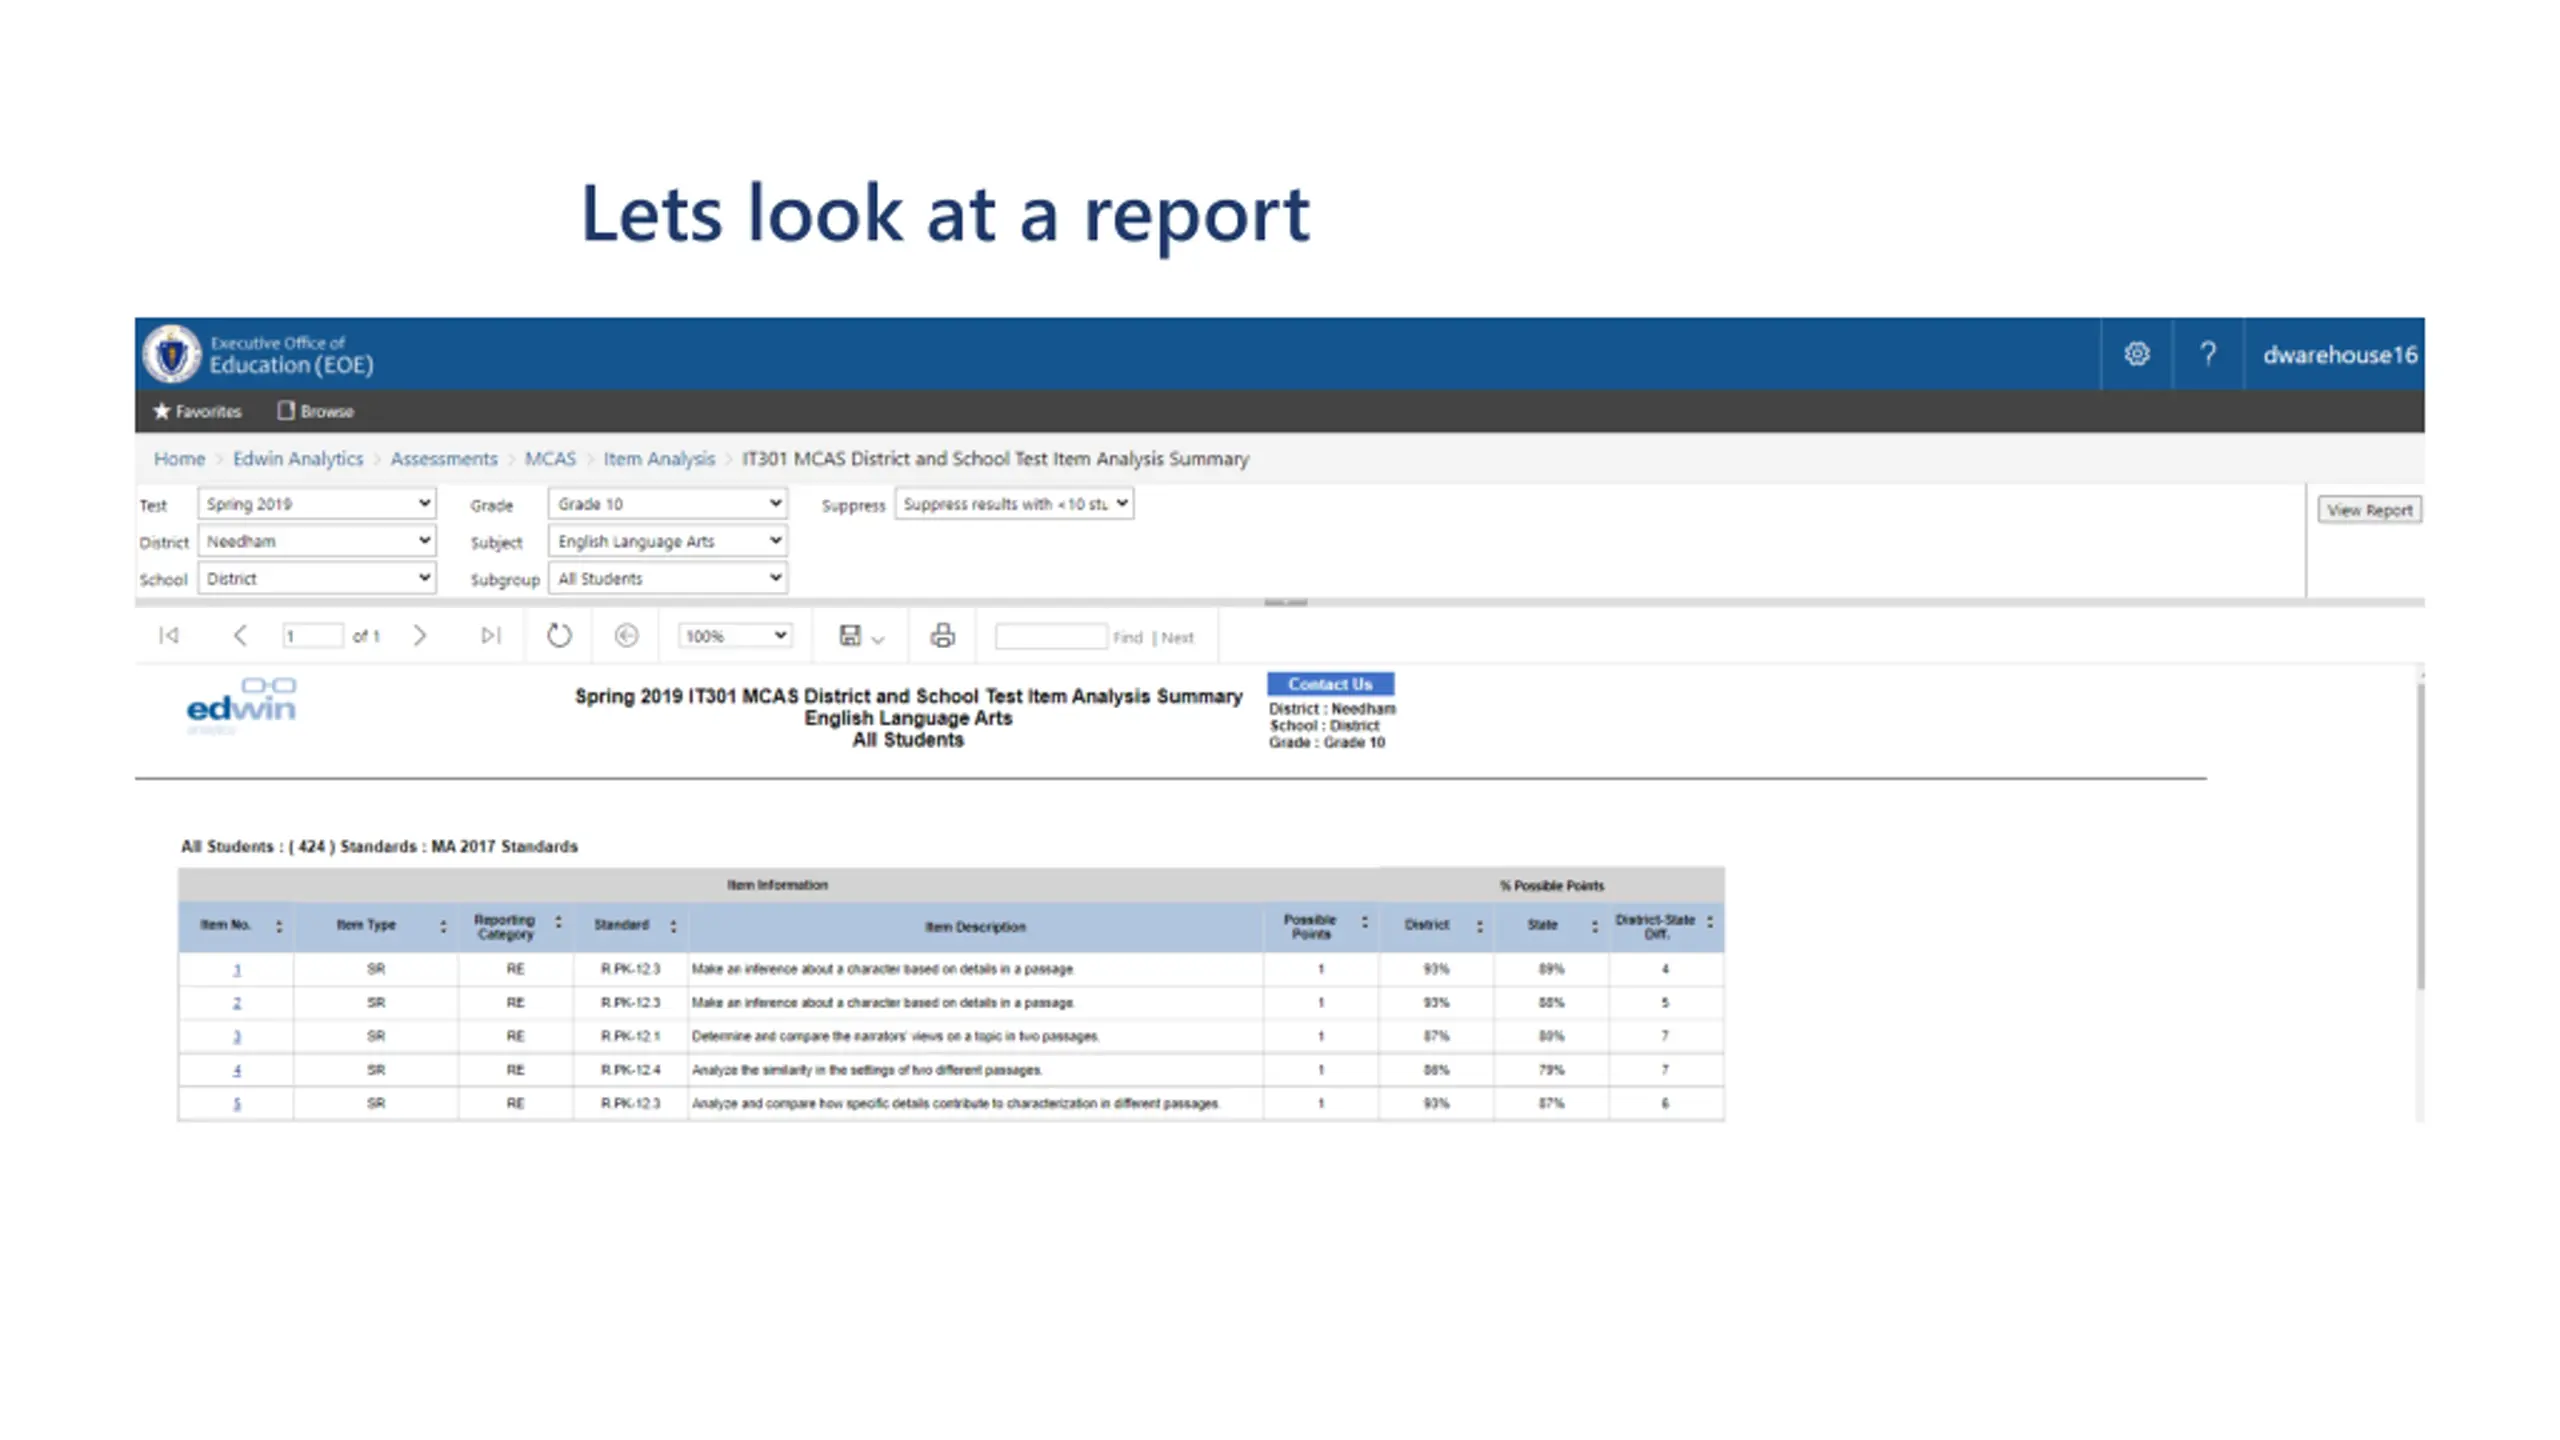
Task: Sort by Standard column
Action: click(673, 926)
